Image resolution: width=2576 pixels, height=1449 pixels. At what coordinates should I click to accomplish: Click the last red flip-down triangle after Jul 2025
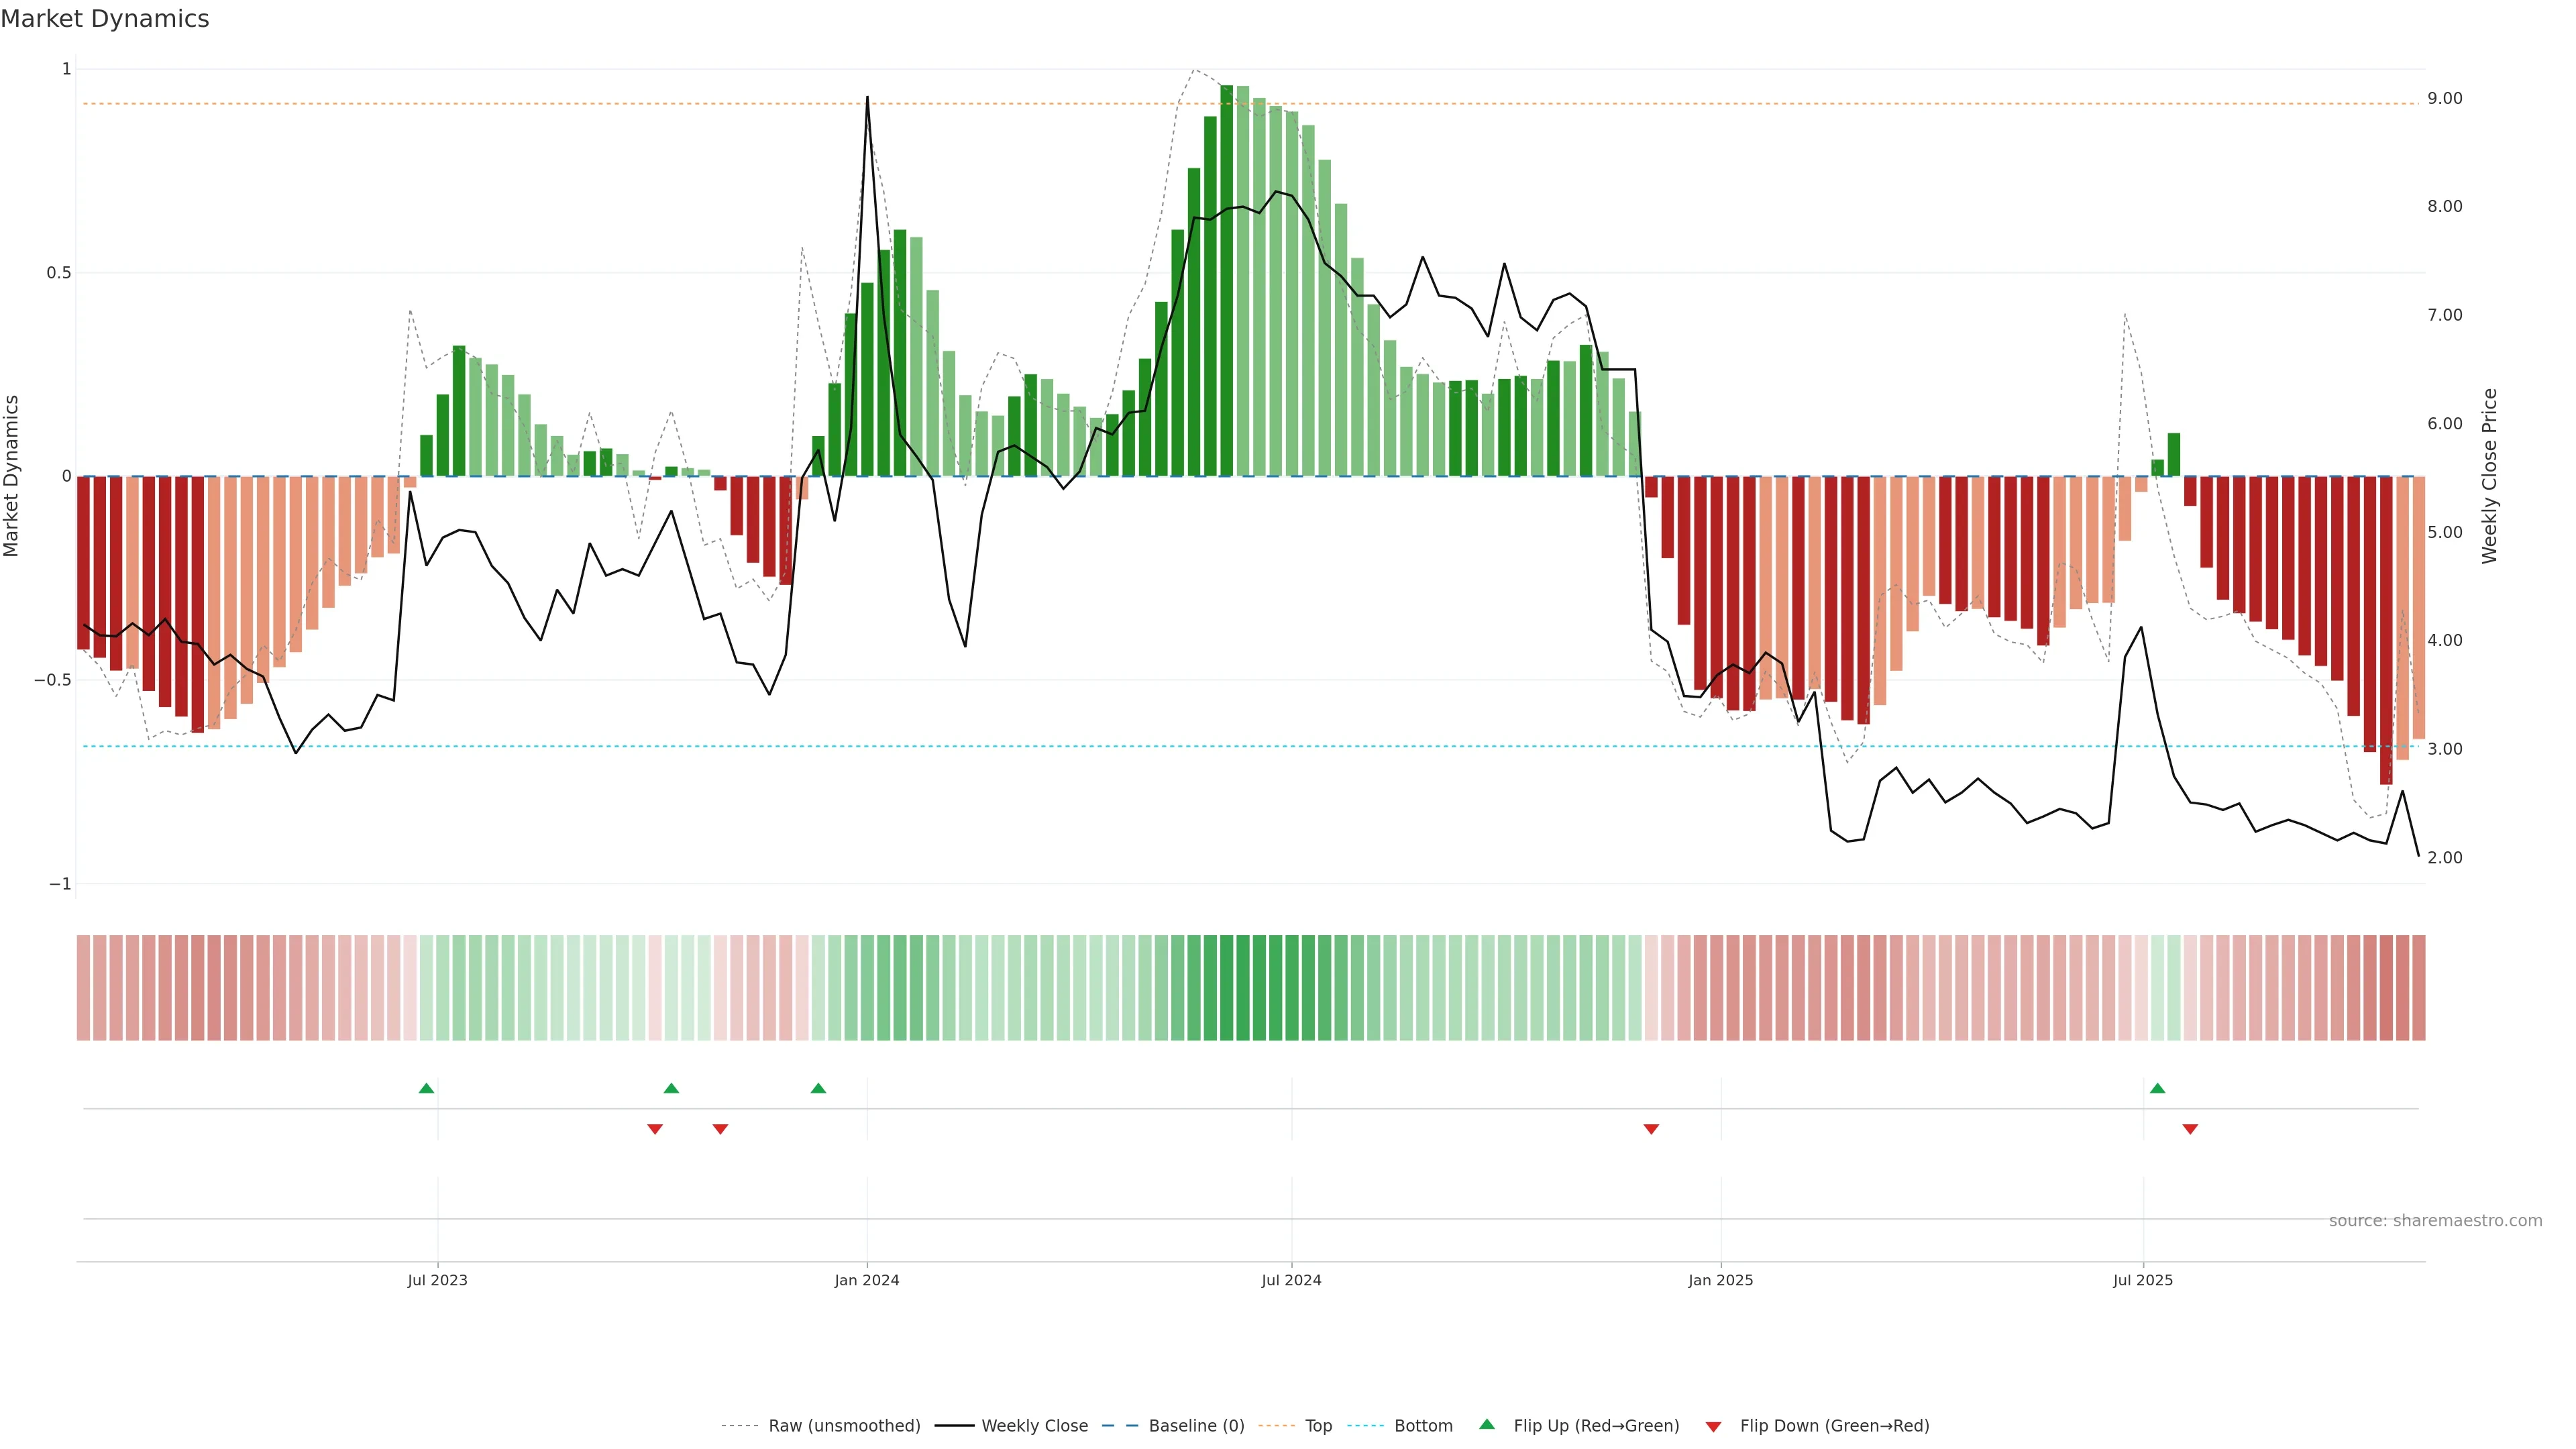2190,1129
